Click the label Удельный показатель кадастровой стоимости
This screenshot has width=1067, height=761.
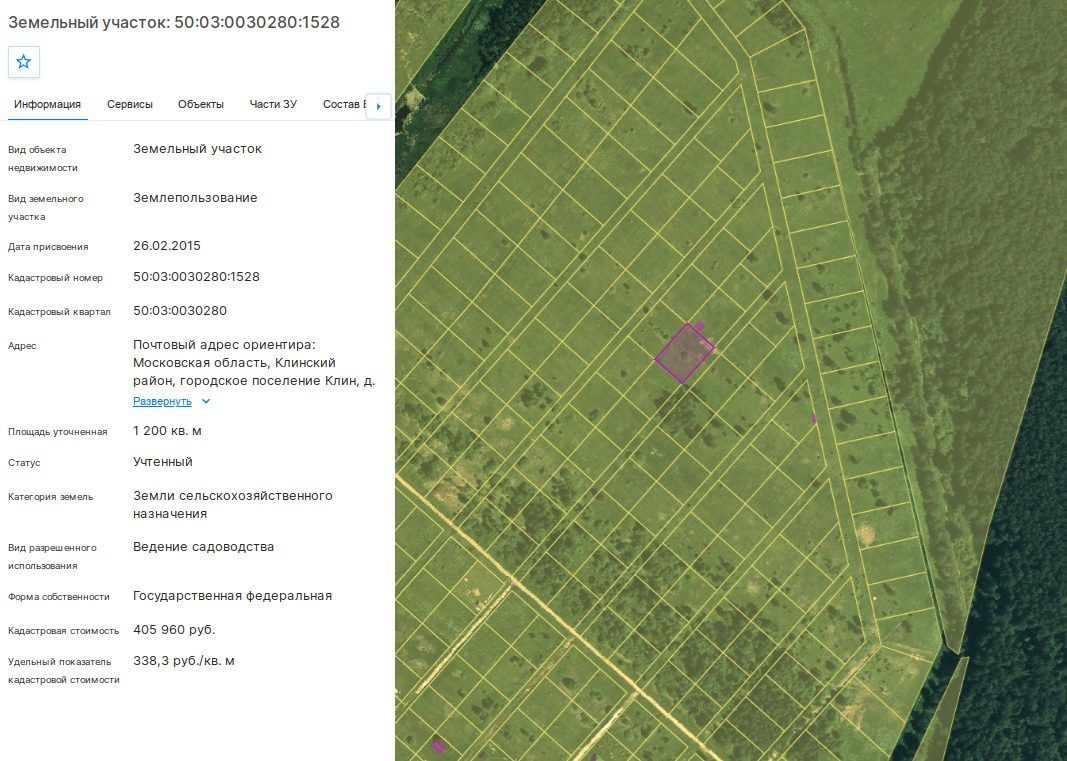pyautogui.click(x=64, y=670)
